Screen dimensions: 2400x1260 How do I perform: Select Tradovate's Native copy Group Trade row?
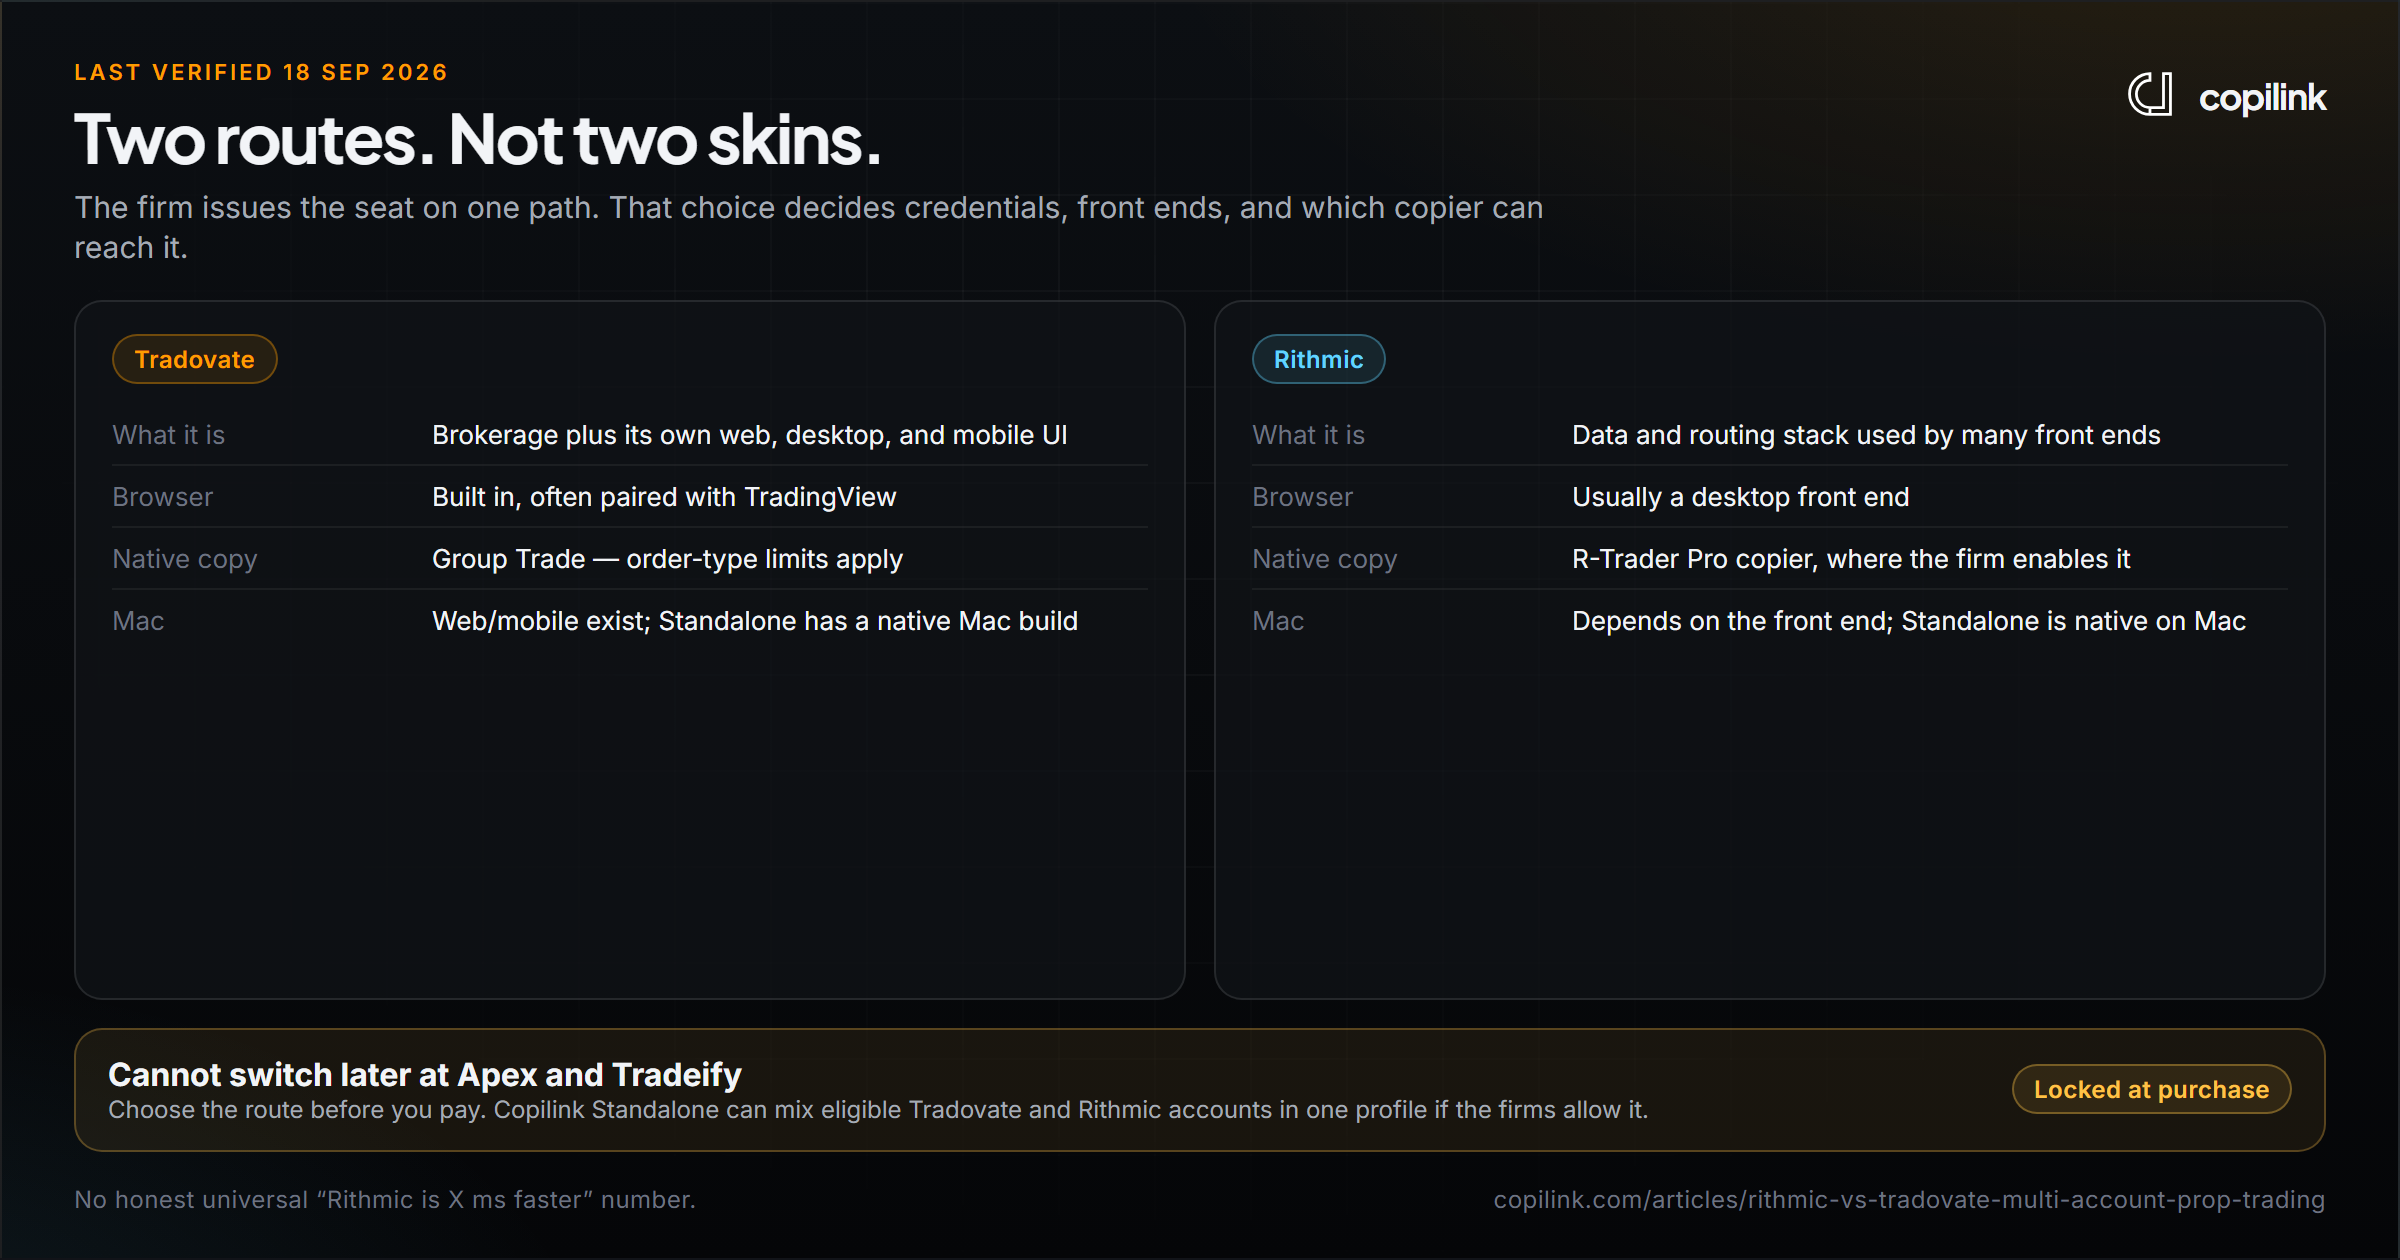coord(630,559)
